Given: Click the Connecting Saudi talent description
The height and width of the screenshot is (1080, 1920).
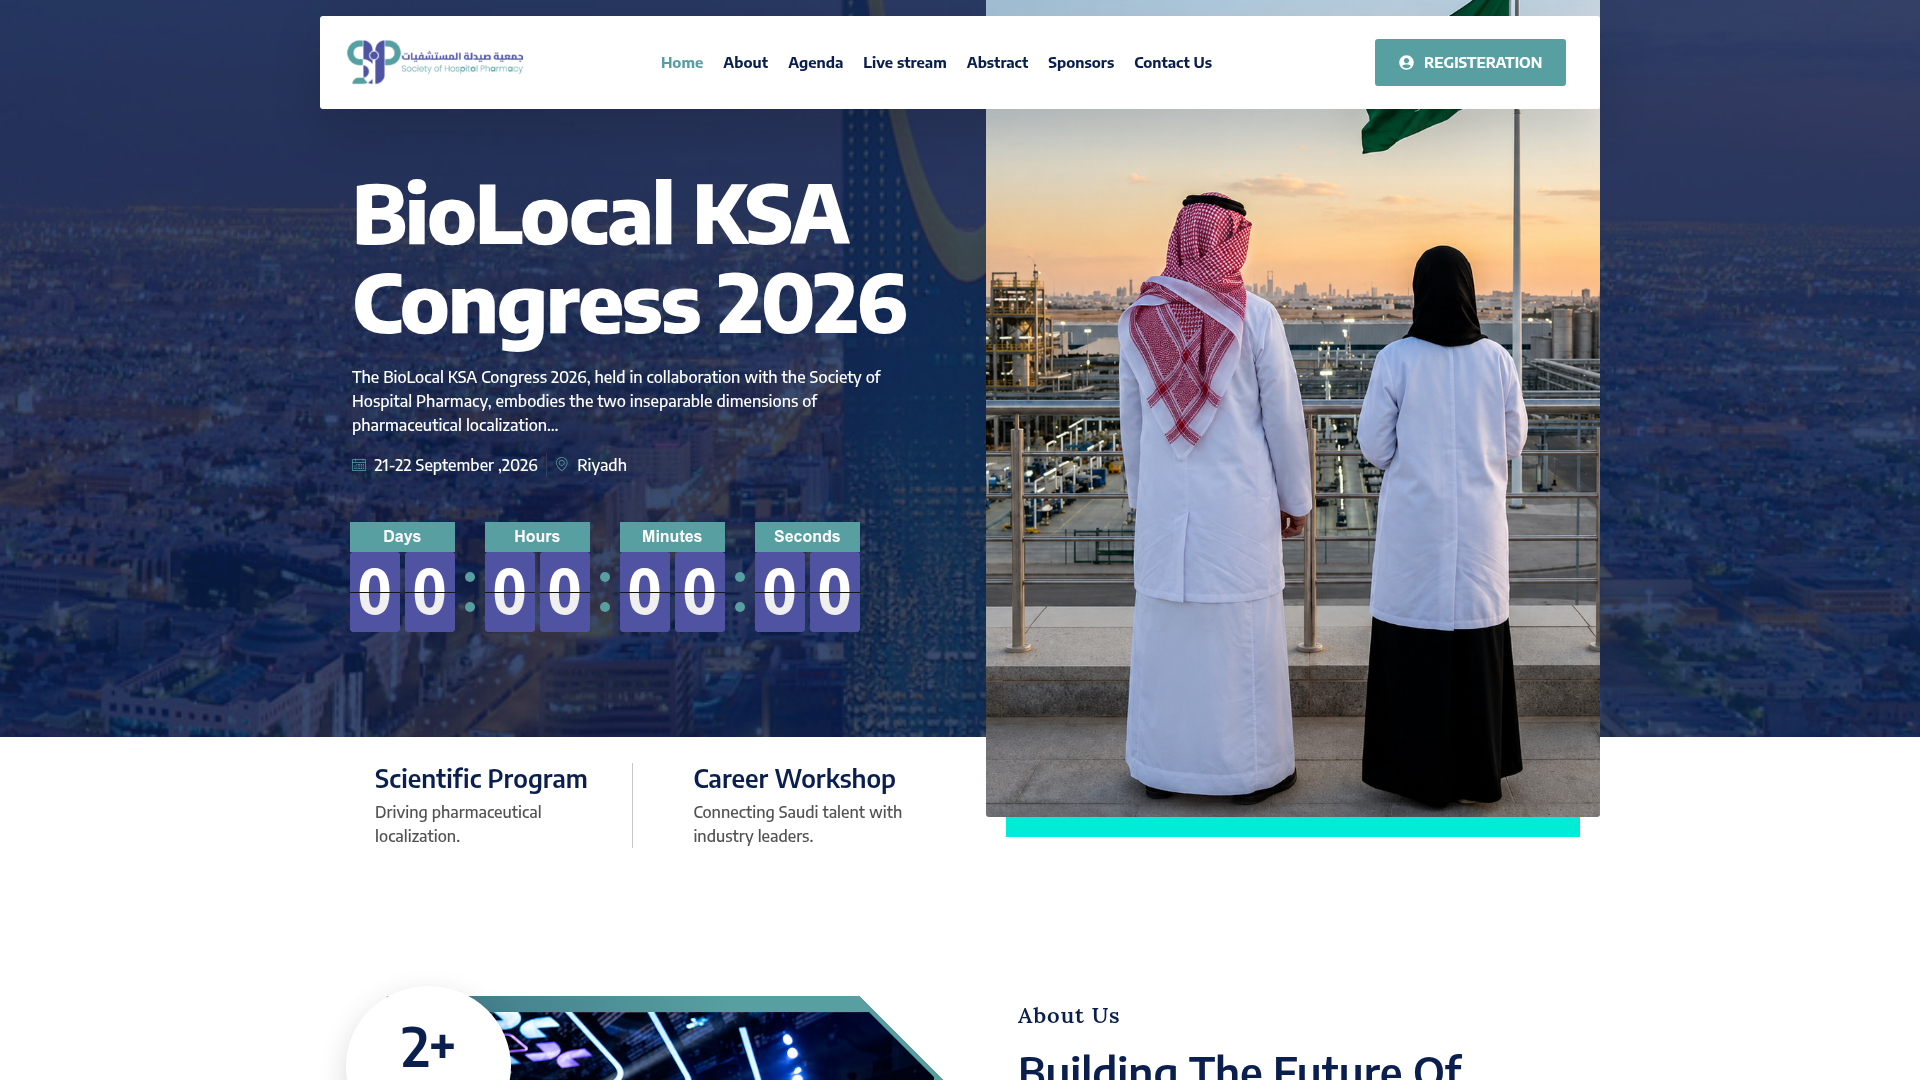Looking at the screenshot, I should click(x=798, y=824).
